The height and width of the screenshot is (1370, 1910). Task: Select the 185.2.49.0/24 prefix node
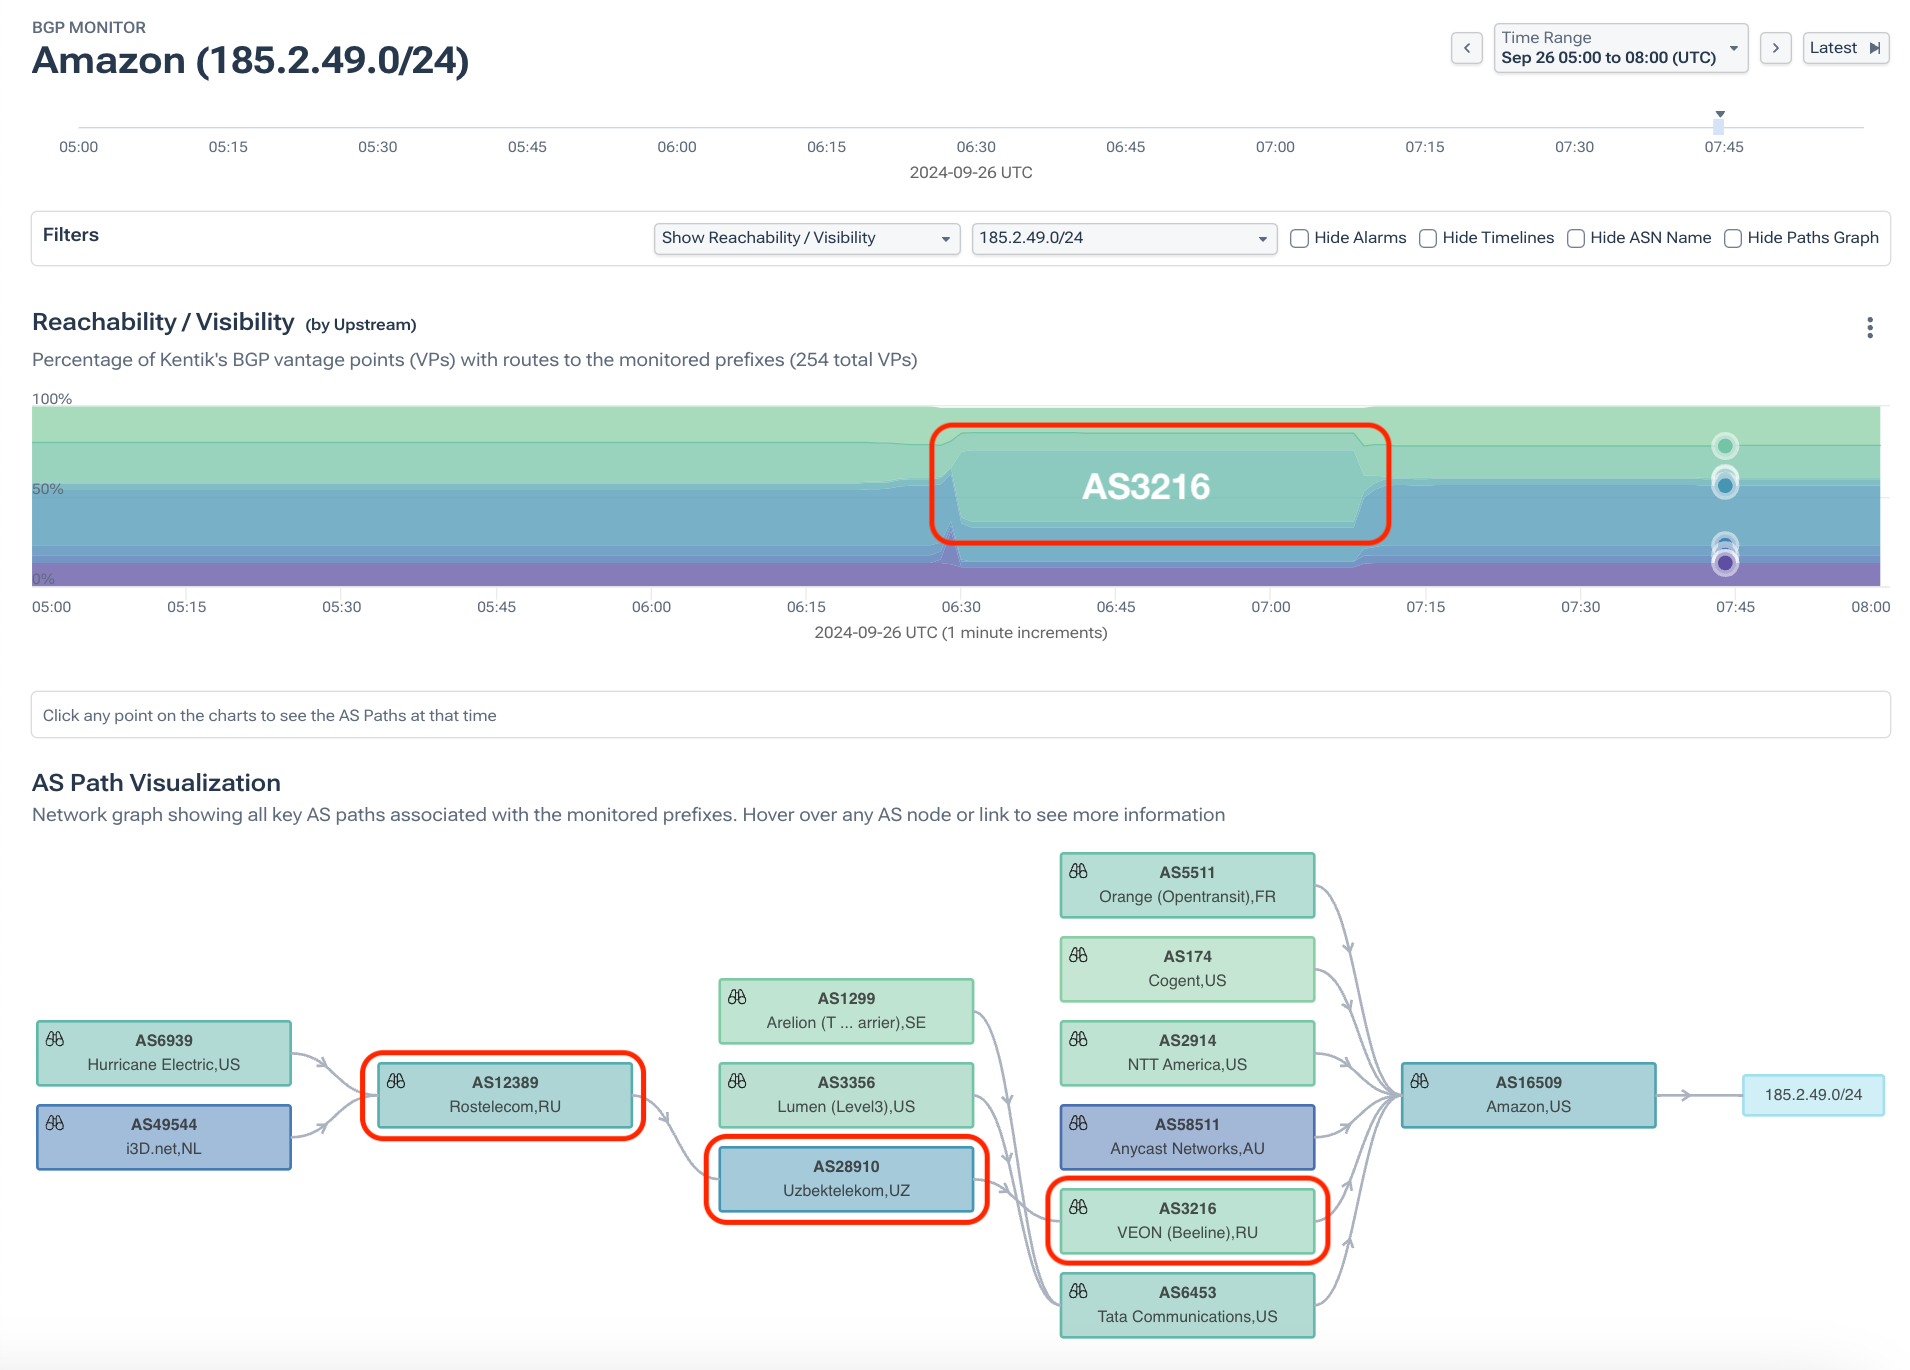pos(1813,1095)
